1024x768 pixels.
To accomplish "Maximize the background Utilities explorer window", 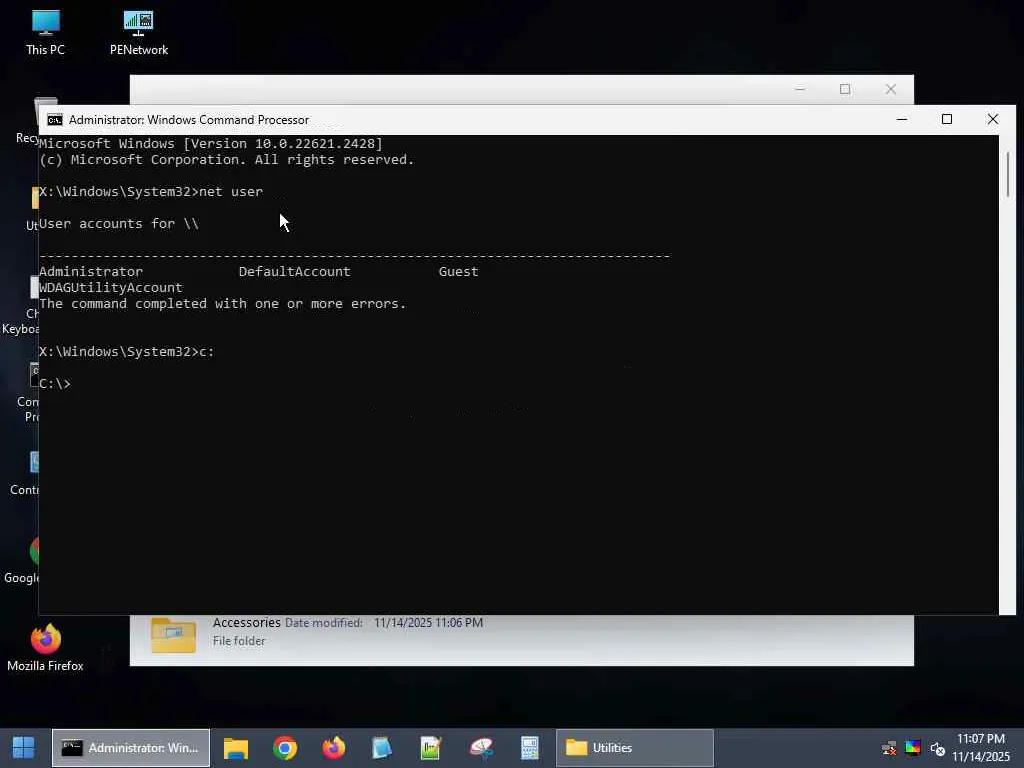I will [845, 89].
